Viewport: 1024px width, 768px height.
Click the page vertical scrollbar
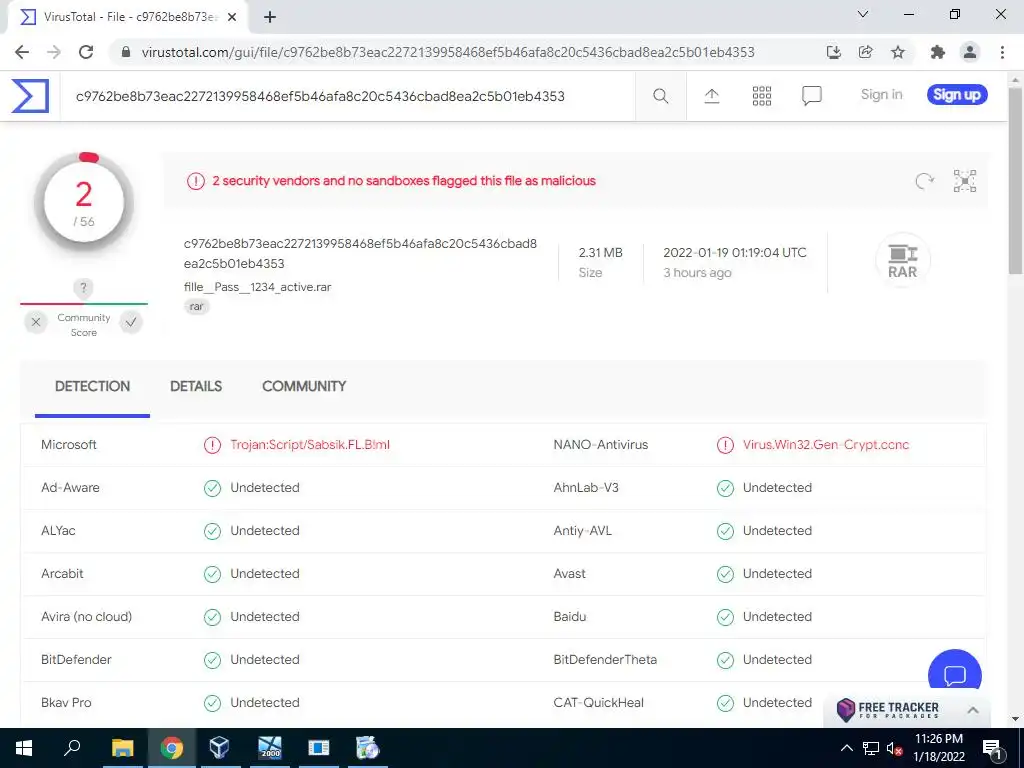[x=1016, y=183]
